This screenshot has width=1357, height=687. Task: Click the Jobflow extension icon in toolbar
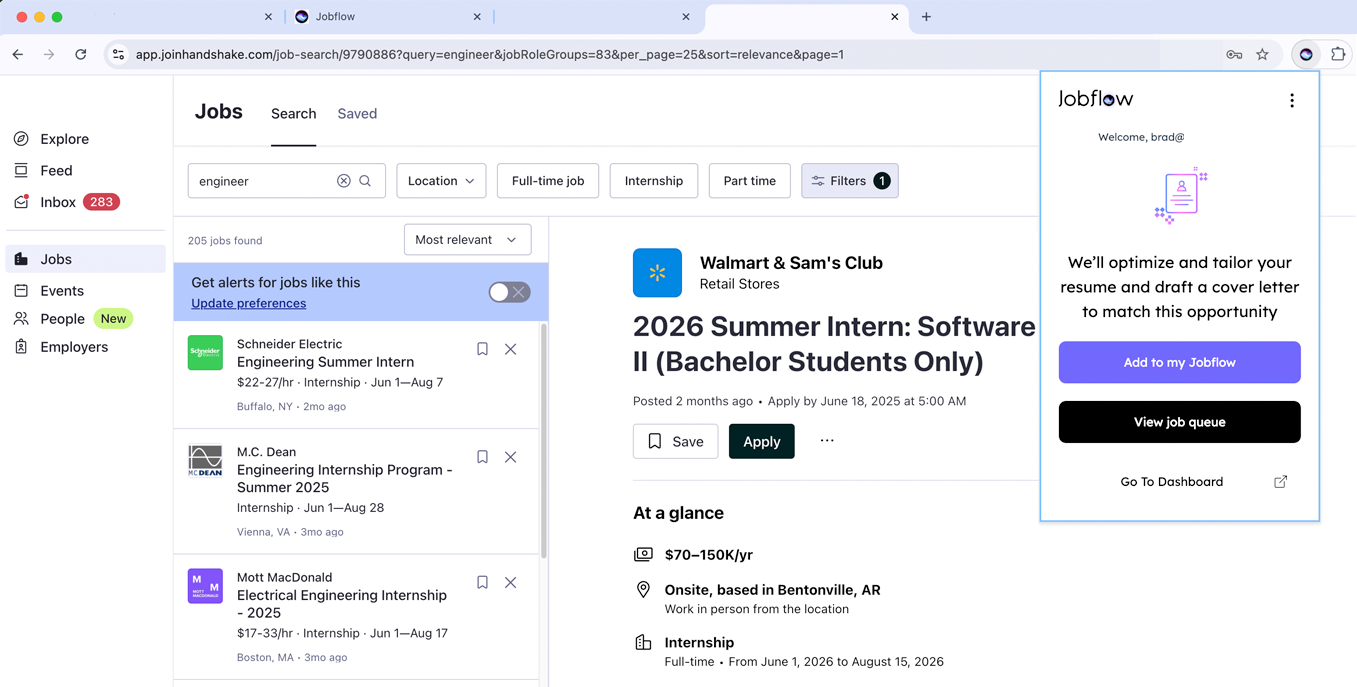click(x=1306, y=55)
